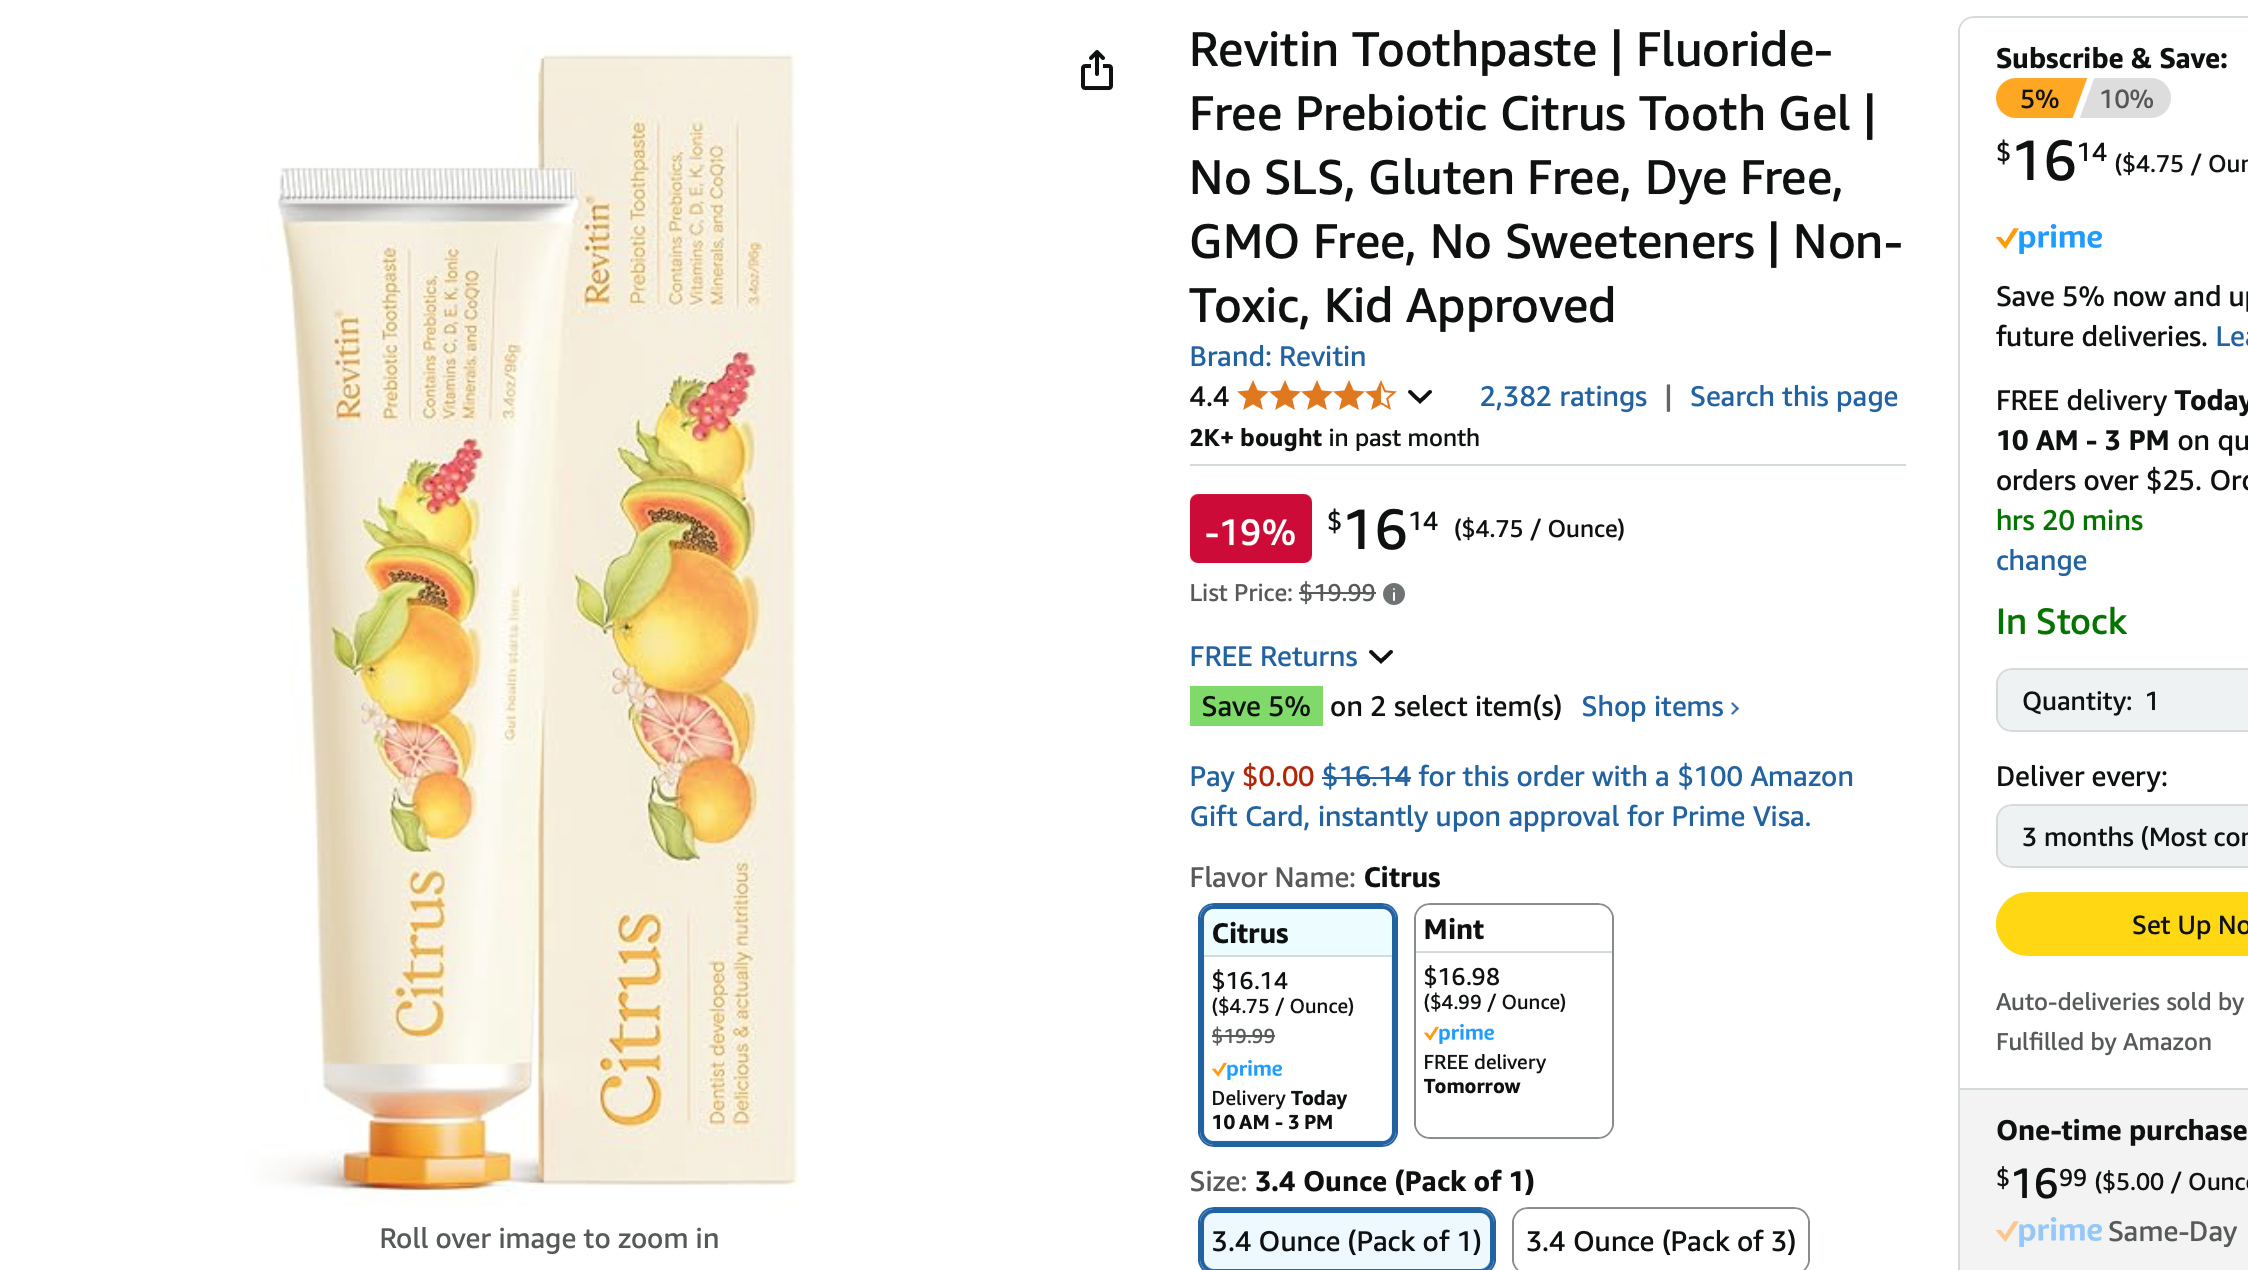Screen dimensions: 2248x1270
Task: Click the Prime badge under Subscribe price
Action: point(2049,237)
